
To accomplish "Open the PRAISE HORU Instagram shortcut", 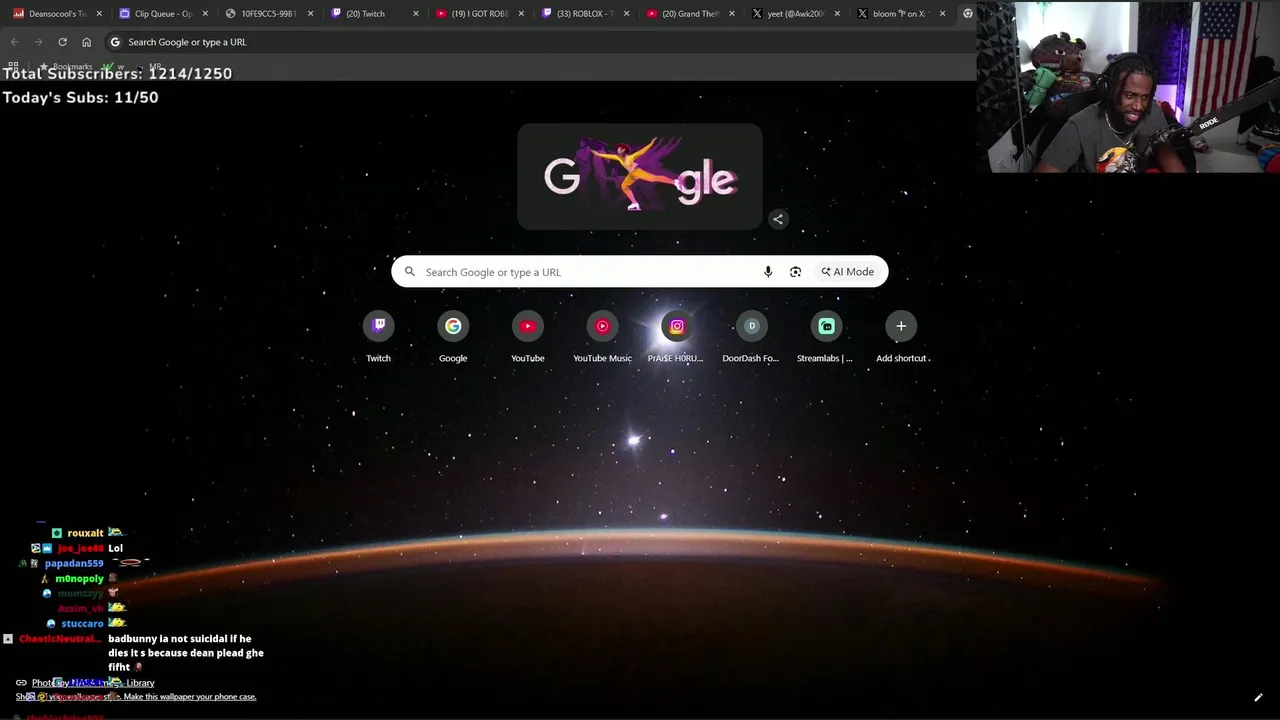I will [677, 337].
